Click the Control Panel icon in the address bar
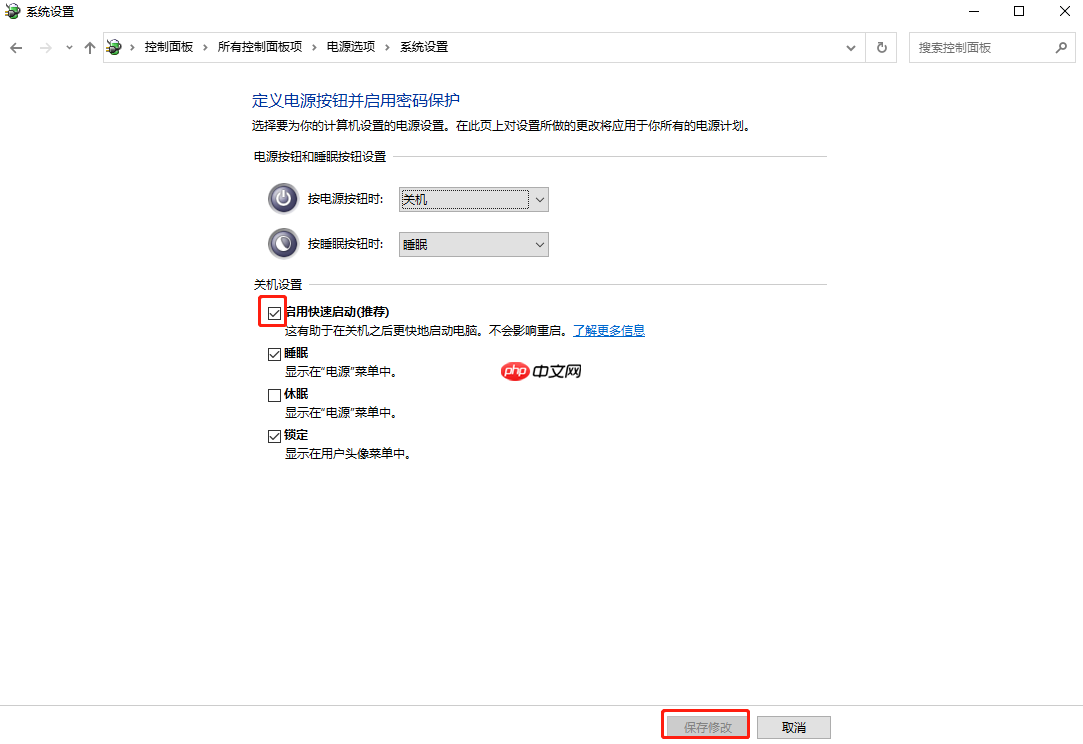Viewport: 1083px width, 744px height. click(114, 46)
